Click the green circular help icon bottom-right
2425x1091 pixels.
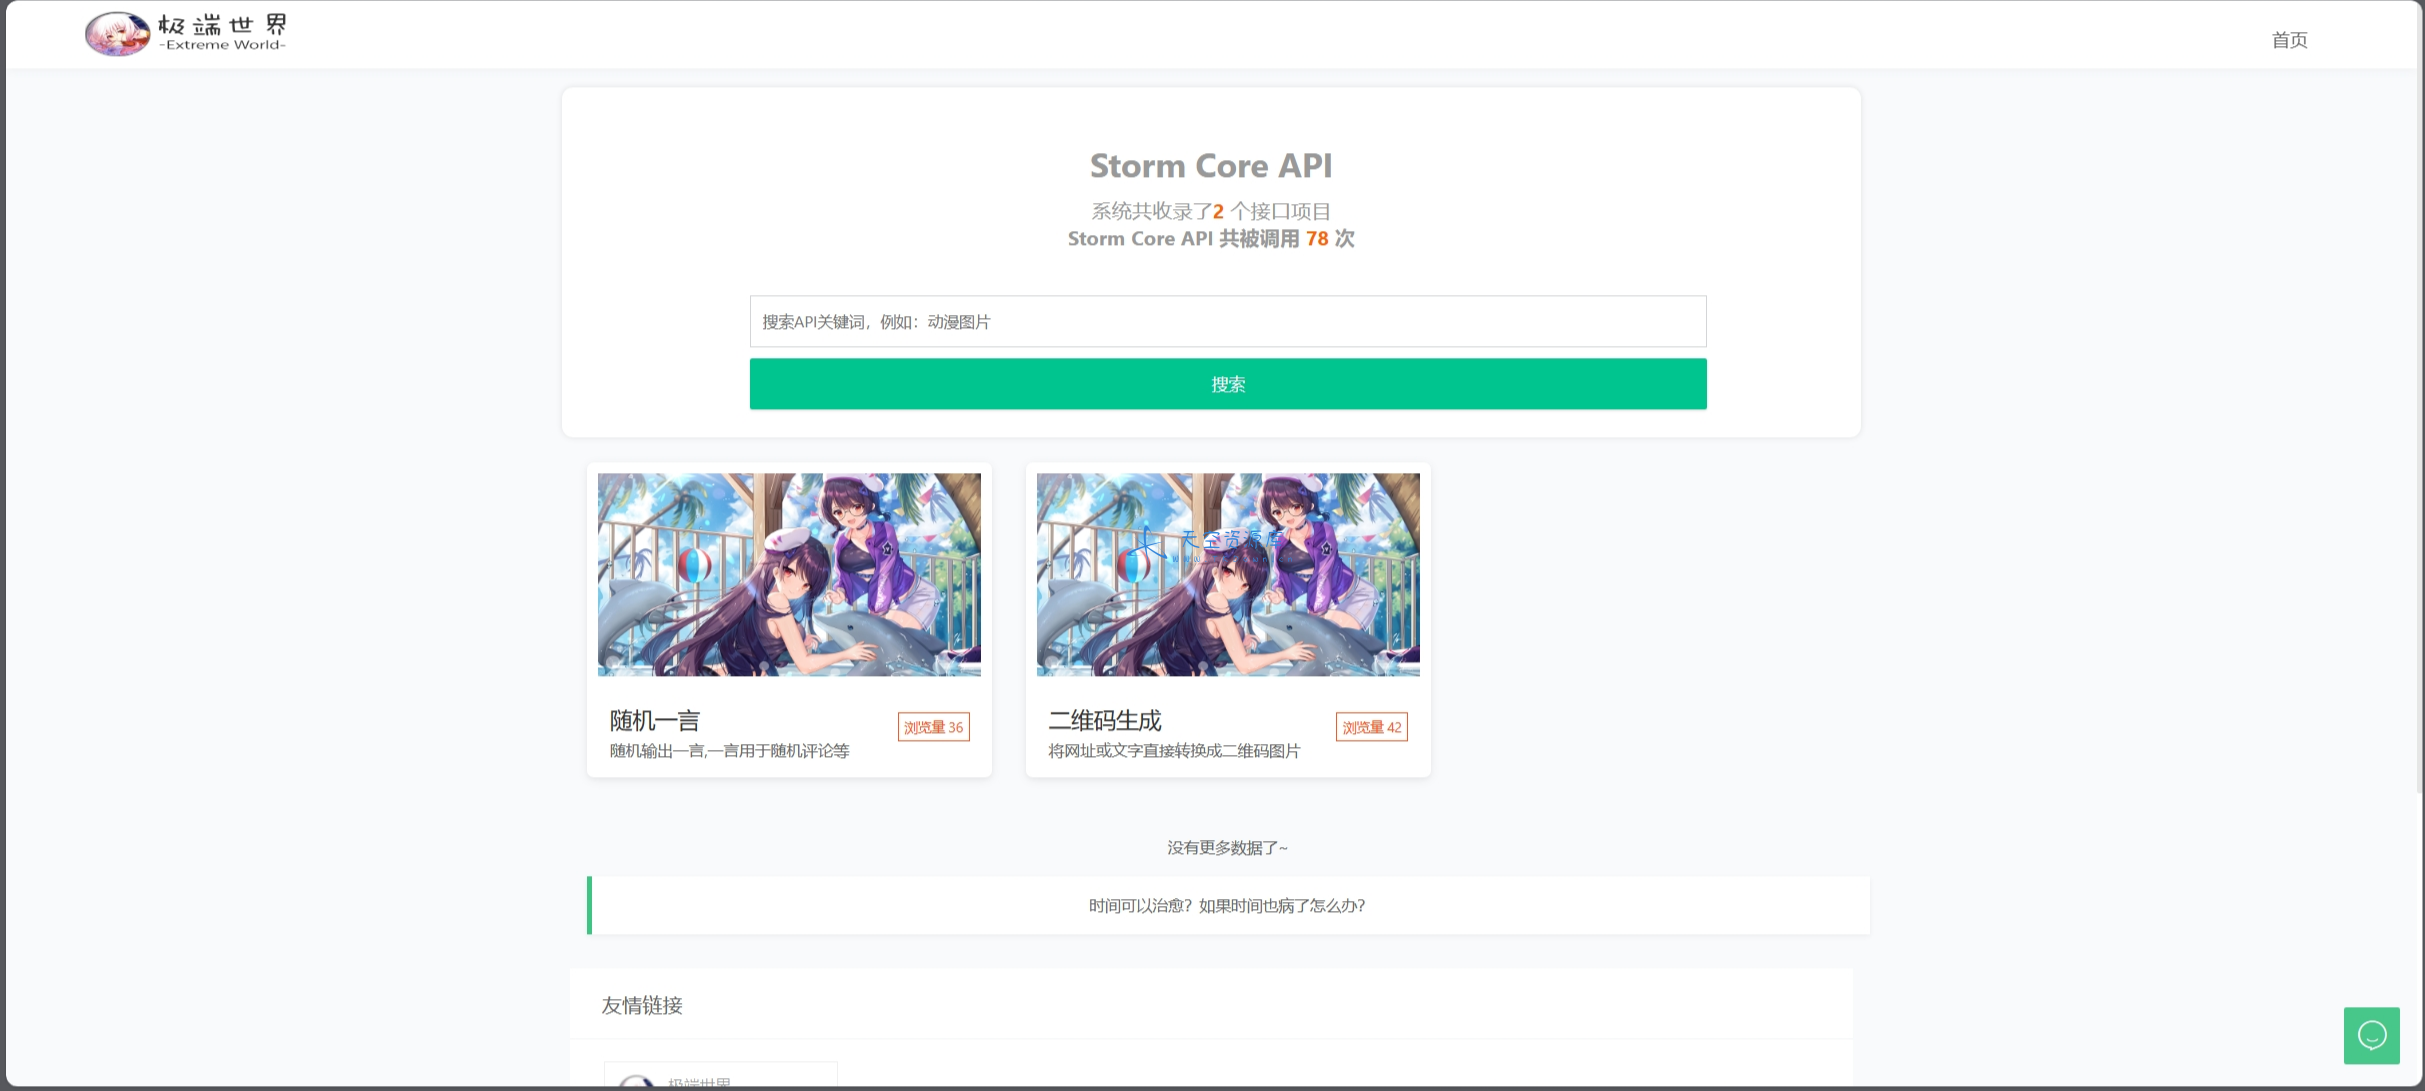tap(2371, 1037)
